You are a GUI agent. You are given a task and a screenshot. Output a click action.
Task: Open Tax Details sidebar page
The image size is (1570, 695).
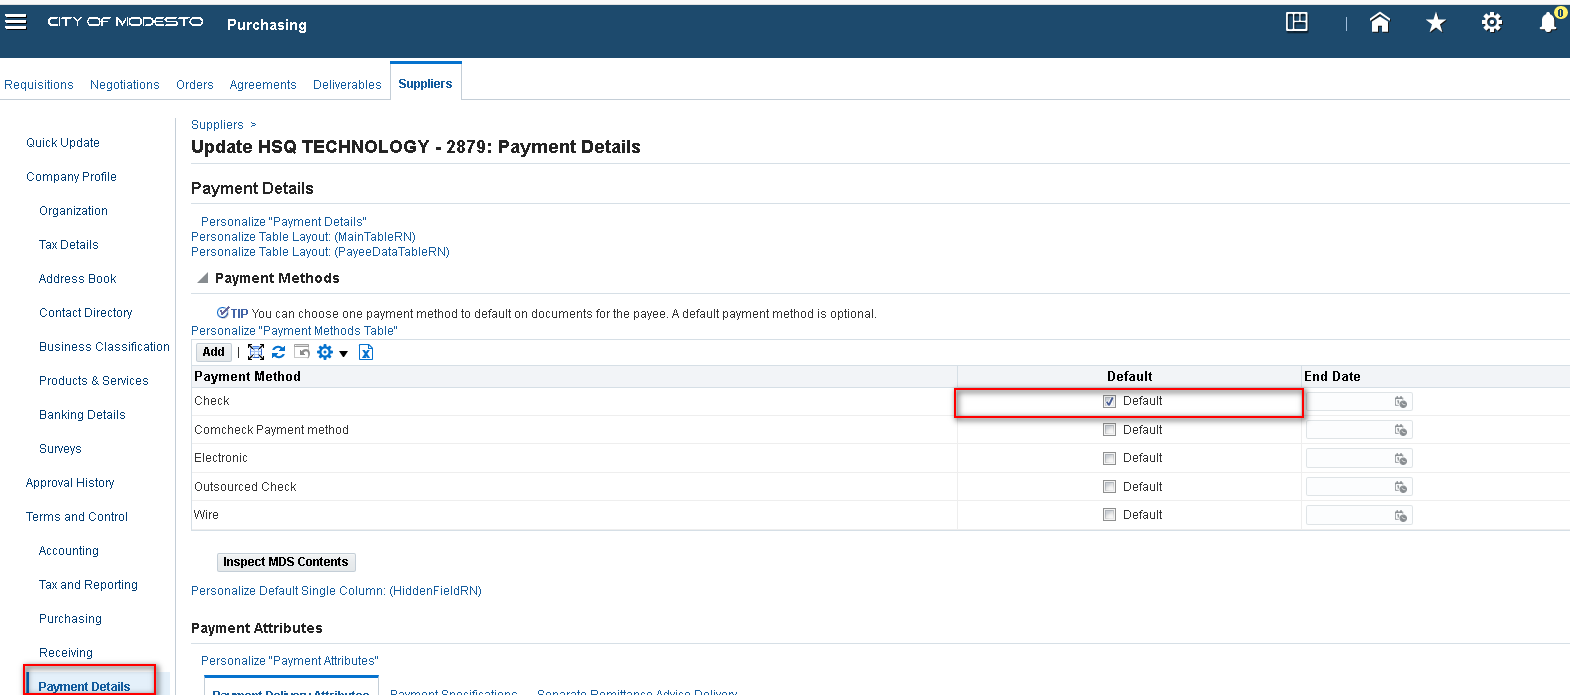[68, 245]
